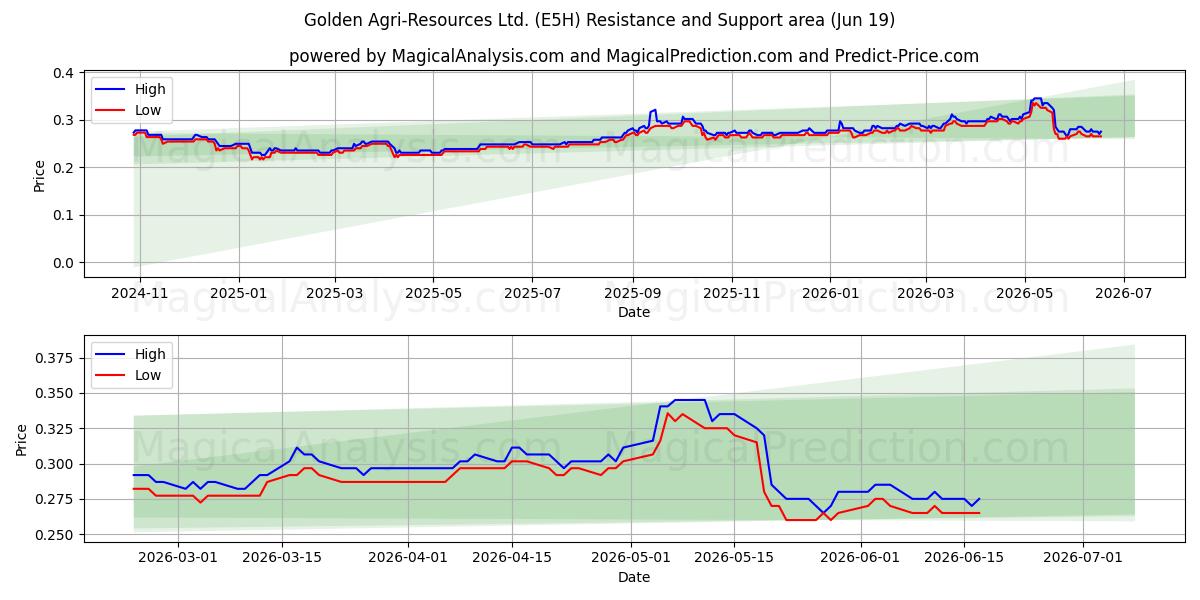
Task: Click the 2026-04-15 date label on bottom chart
Action: point(511,558)
